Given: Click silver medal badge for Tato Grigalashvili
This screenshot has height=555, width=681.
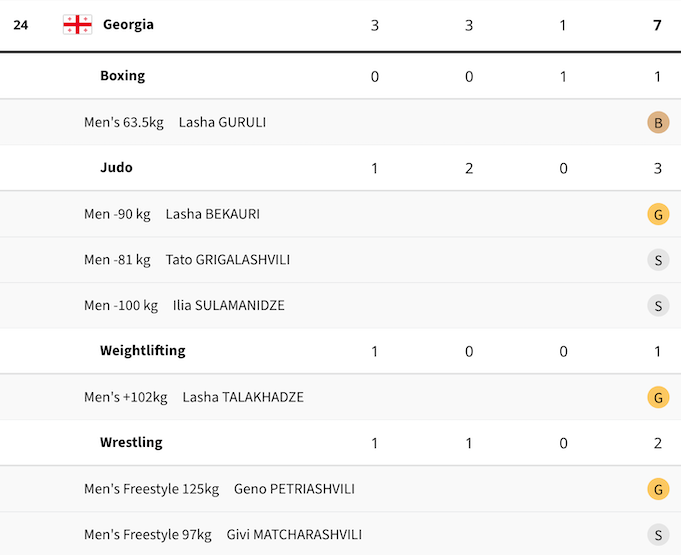Looking at the screenshot, I should 657,260.
